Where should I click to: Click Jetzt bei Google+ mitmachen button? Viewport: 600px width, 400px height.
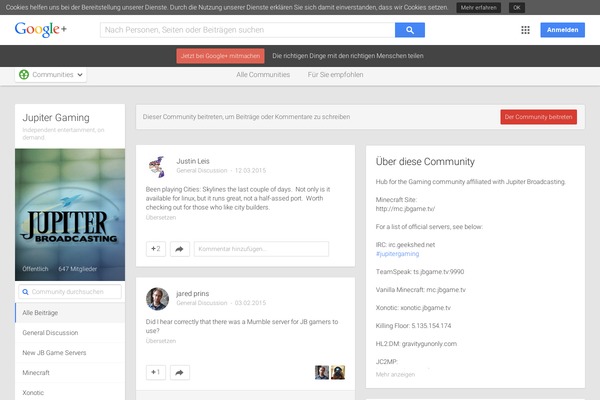(x=220, y=56)
